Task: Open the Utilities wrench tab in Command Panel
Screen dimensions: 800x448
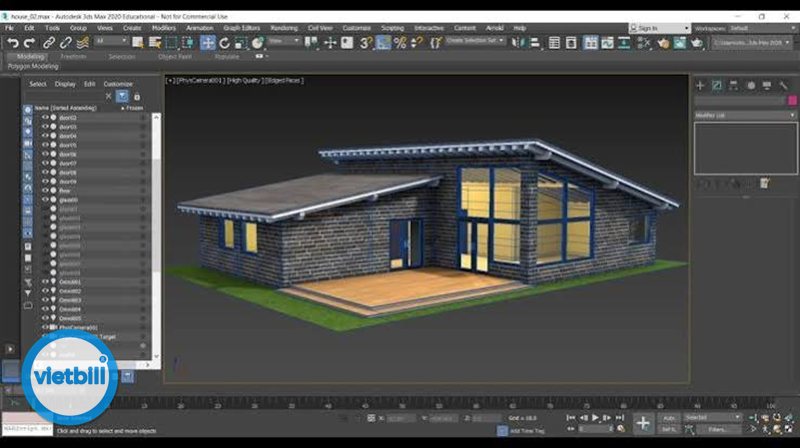Action: (x=783, y=86)
